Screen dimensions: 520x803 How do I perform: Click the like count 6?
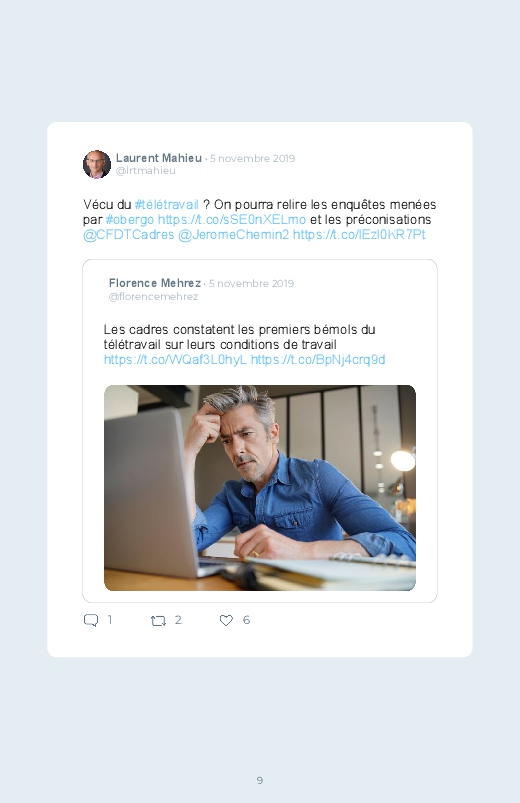tap(246, 620)
